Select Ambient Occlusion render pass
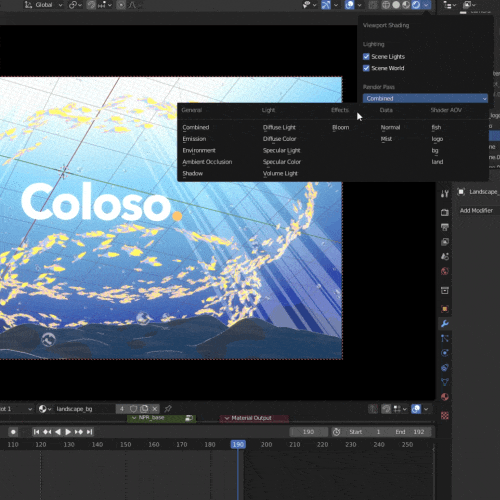Screen dimensions: 500x500 click(x=207, y=162)
